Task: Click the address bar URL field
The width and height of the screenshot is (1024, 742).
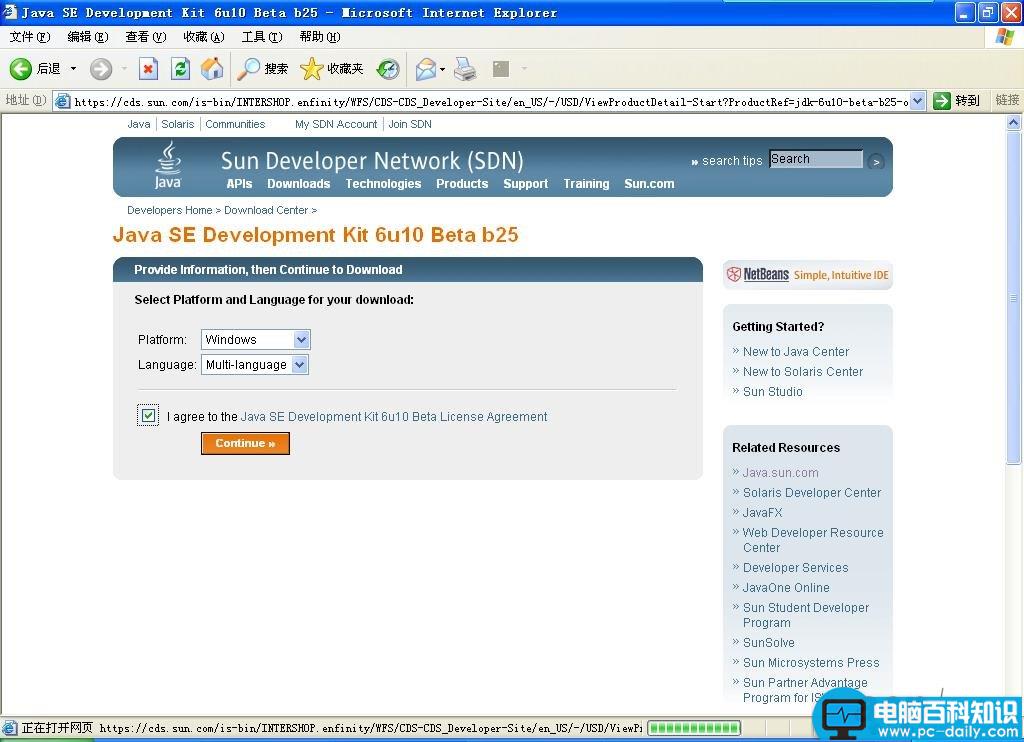Action: 490,101
